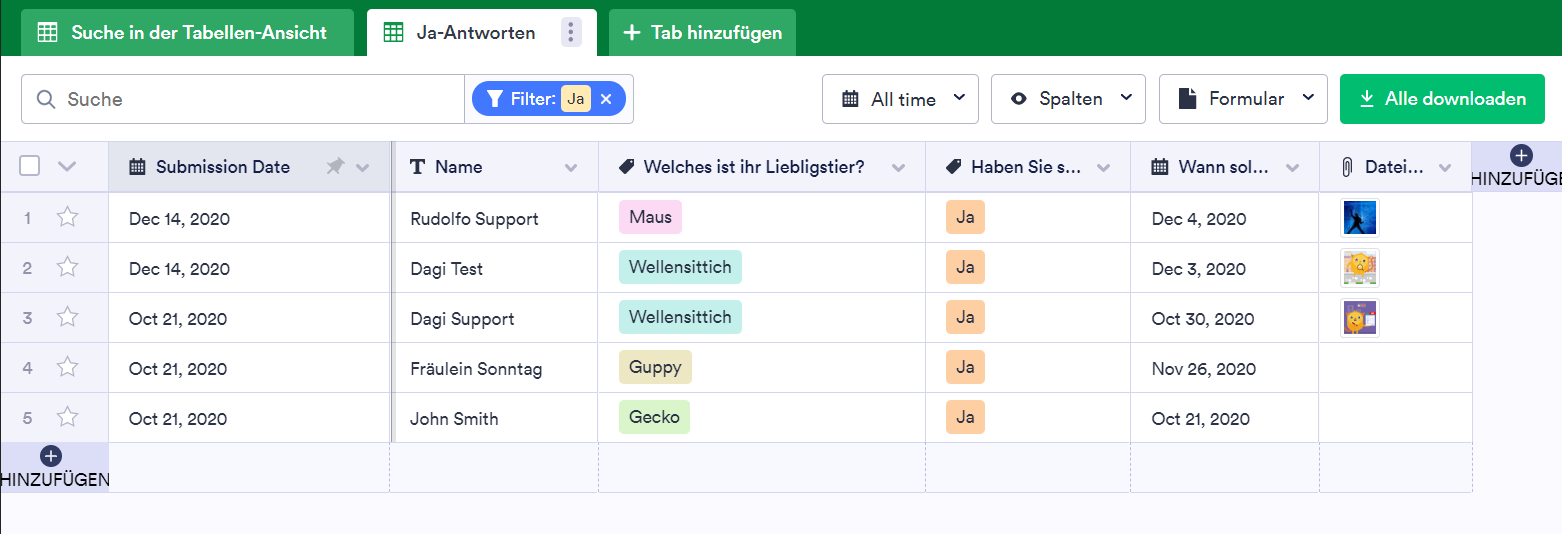Click the plus icon to add a row
Screen dimensions: 1562x534
tap(53, 456)
